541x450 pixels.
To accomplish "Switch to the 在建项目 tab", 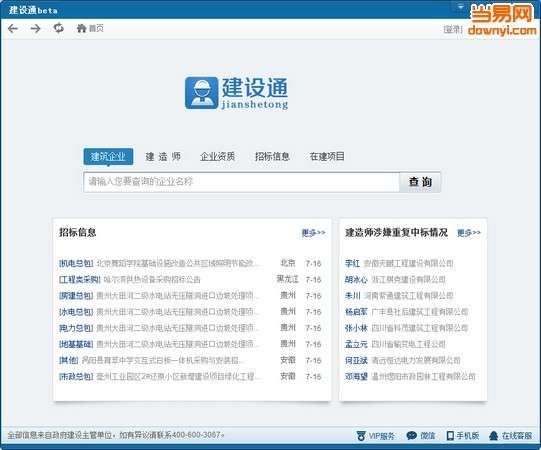I will pyautogui.click(x=327, y=157).
